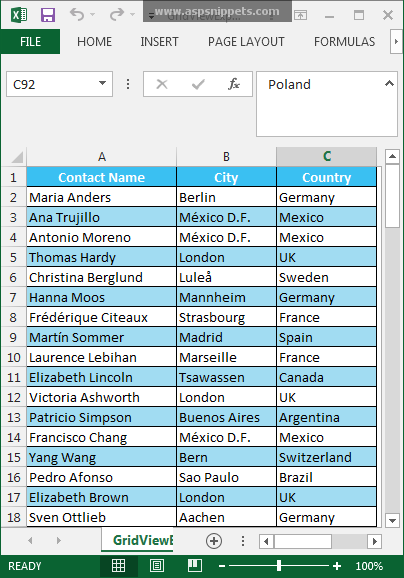Add a new sheet with plus icon
Screen dimensions: 404x578
[x=214, y=541]
